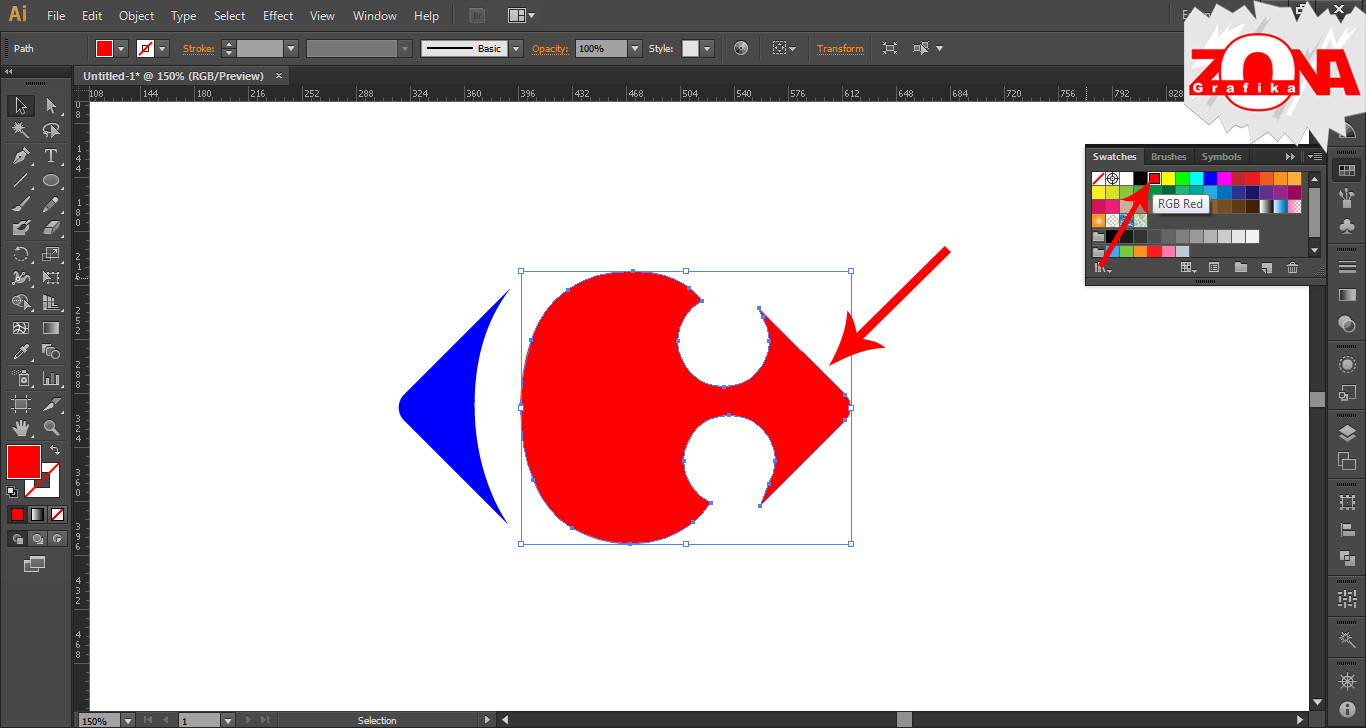1366x728 pixels.
Task: Expand the Opacity percentage dropdown
Action: pos(634,48)
